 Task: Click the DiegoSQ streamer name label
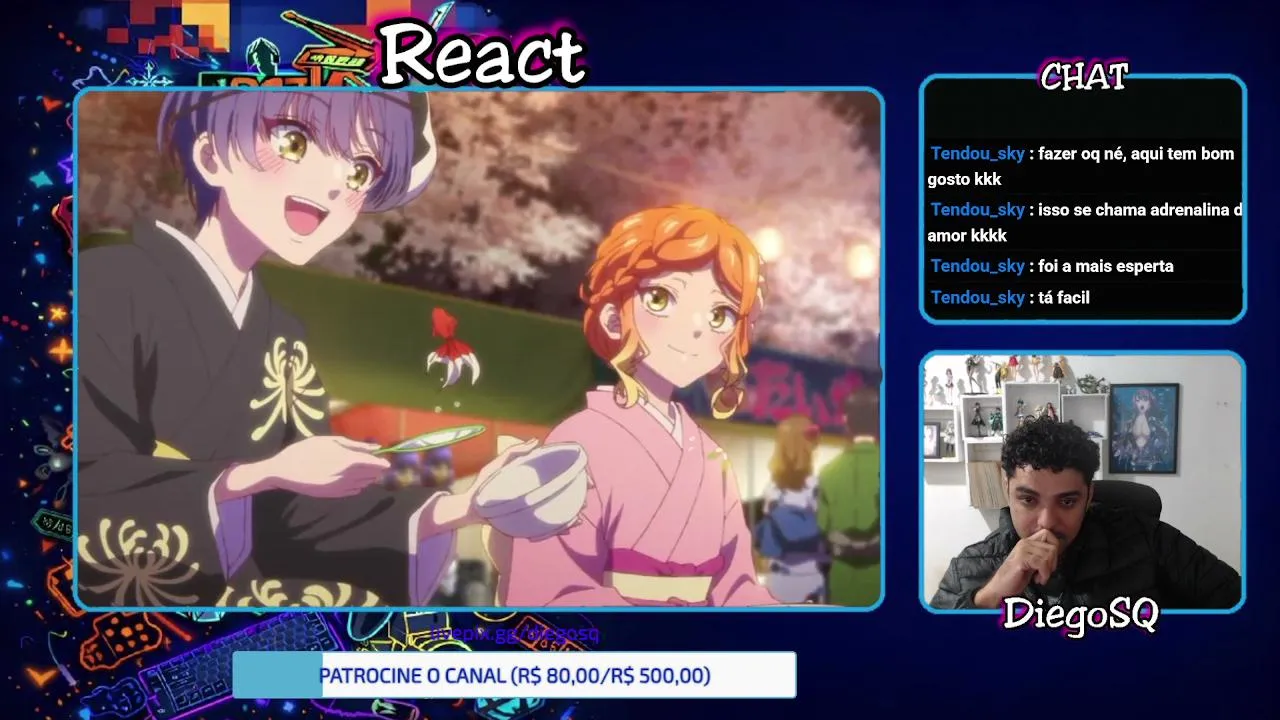[1080, 614]
